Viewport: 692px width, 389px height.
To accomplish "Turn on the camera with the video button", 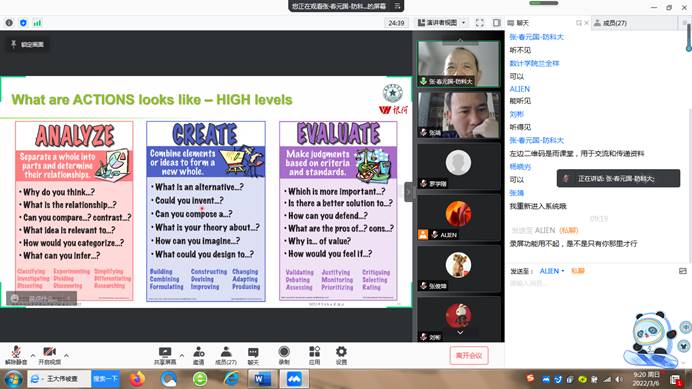I will tap(49, 355).
